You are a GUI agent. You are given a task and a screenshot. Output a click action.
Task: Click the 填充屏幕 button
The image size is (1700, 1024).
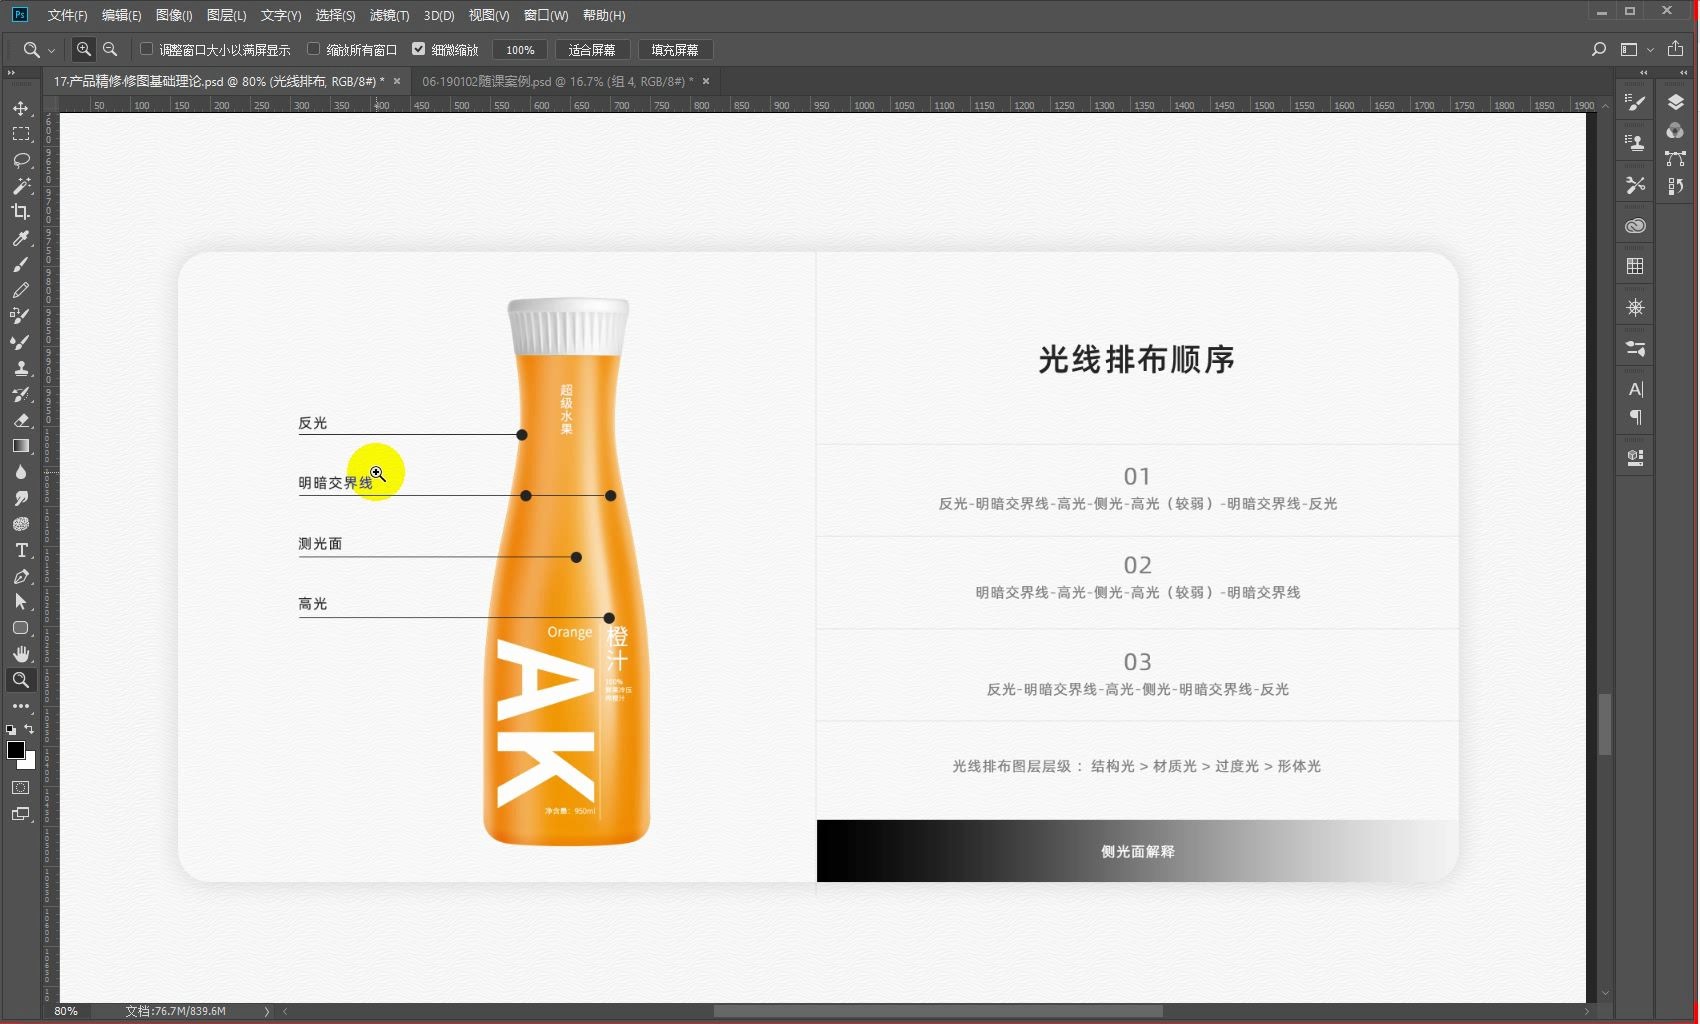coord(676,49)
